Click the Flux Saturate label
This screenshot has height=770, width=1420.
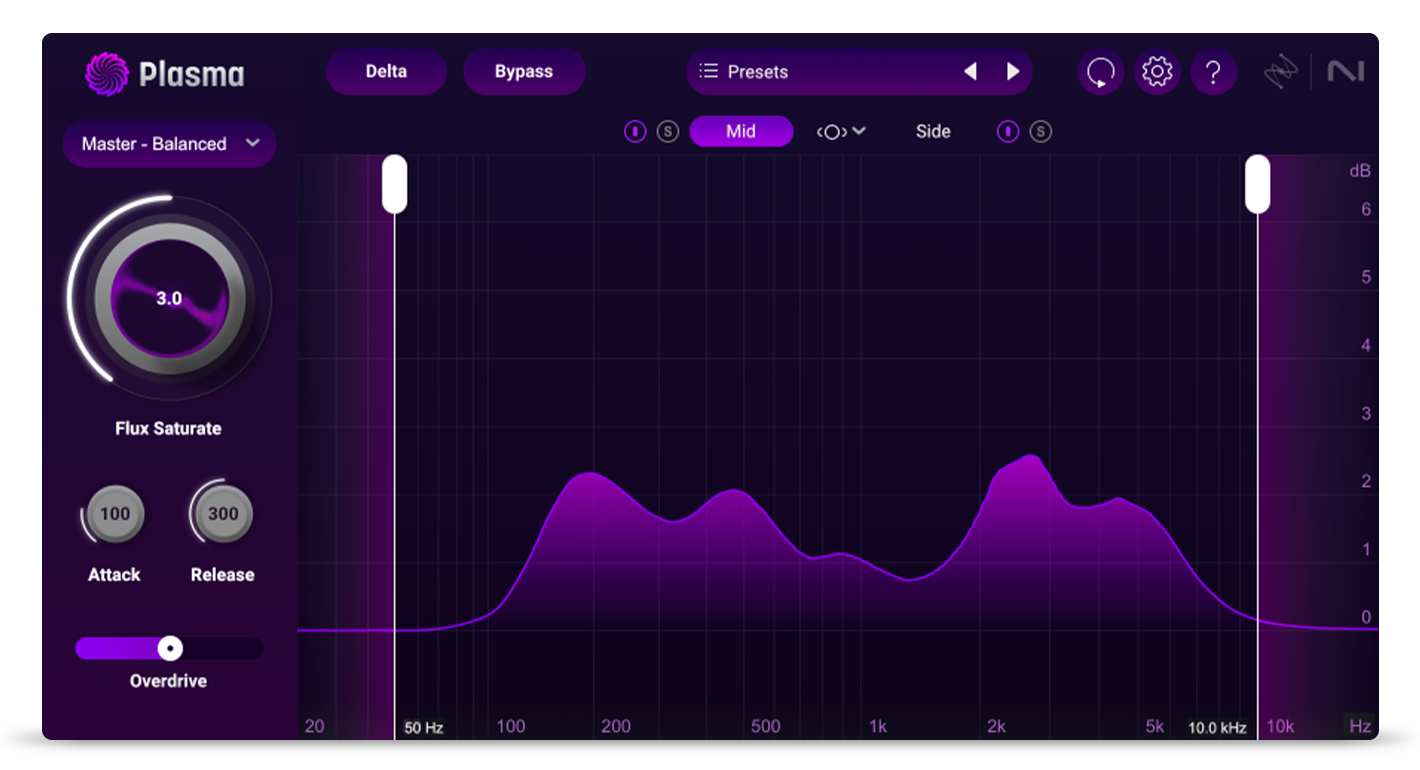pyautogui.click(x=168, y=428)
